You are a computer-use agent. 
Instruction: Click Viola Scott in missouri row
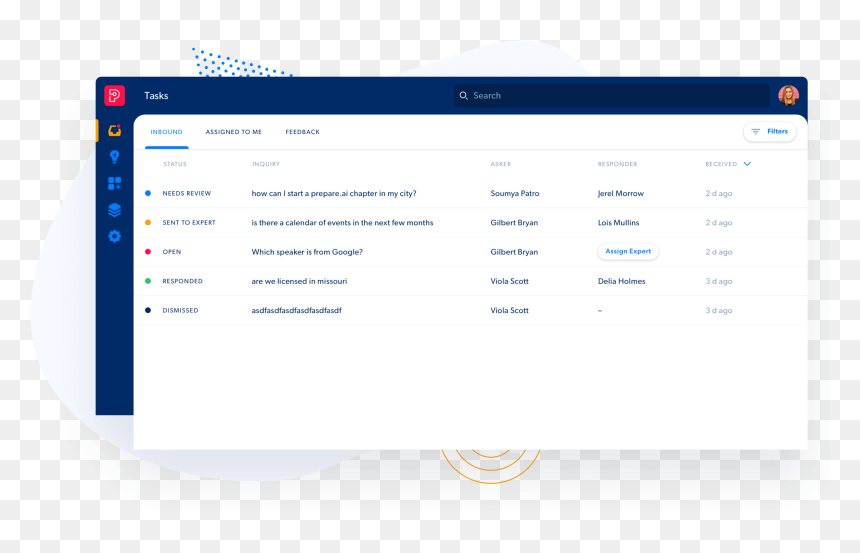[509, 281]
